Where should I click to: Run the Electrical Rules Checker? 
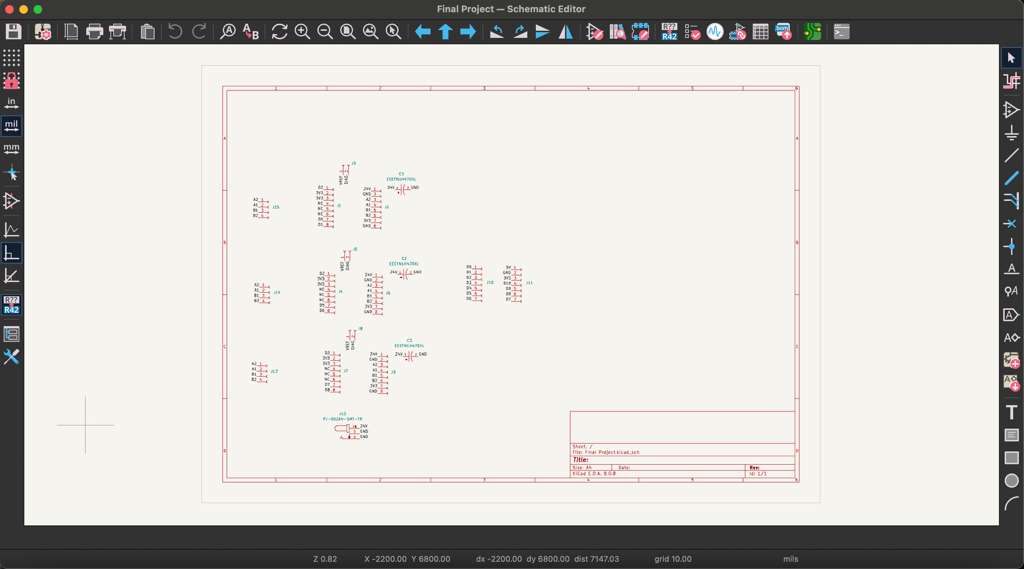point(692,31)
